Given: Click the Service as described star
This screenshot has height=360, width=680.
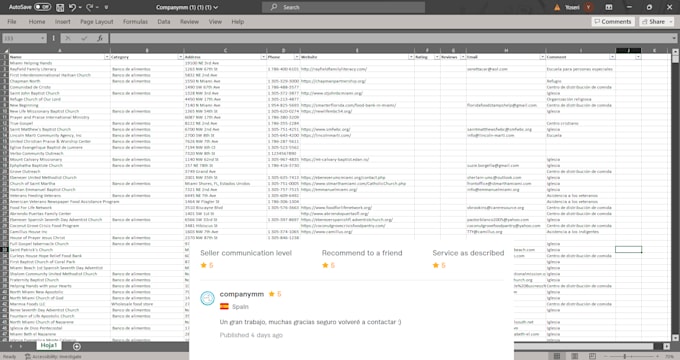Looking at the screenshot, I should coord(435,265).
